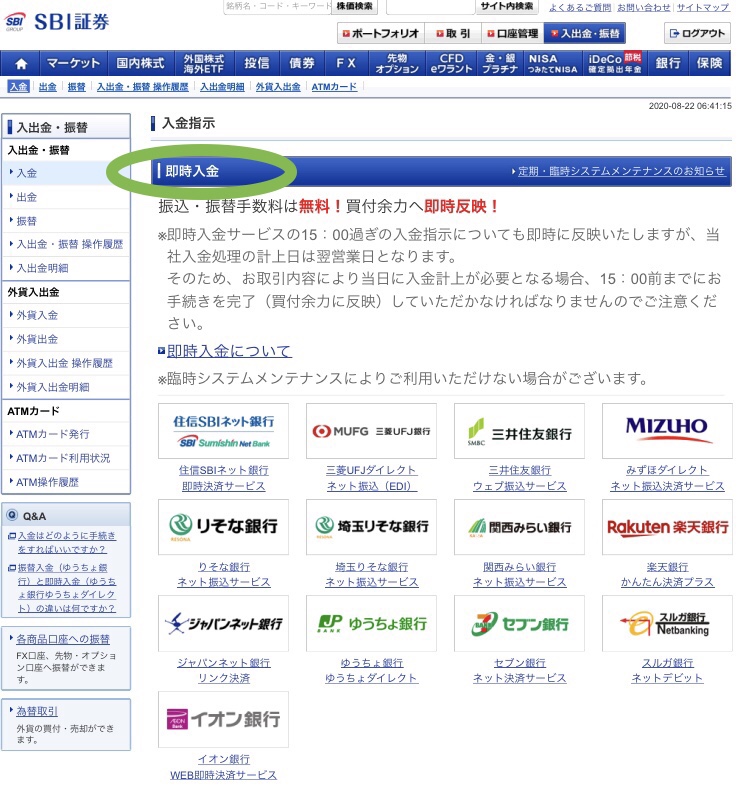
Task: Open 各商品口座への振替 link
Action: pos(63,639)
